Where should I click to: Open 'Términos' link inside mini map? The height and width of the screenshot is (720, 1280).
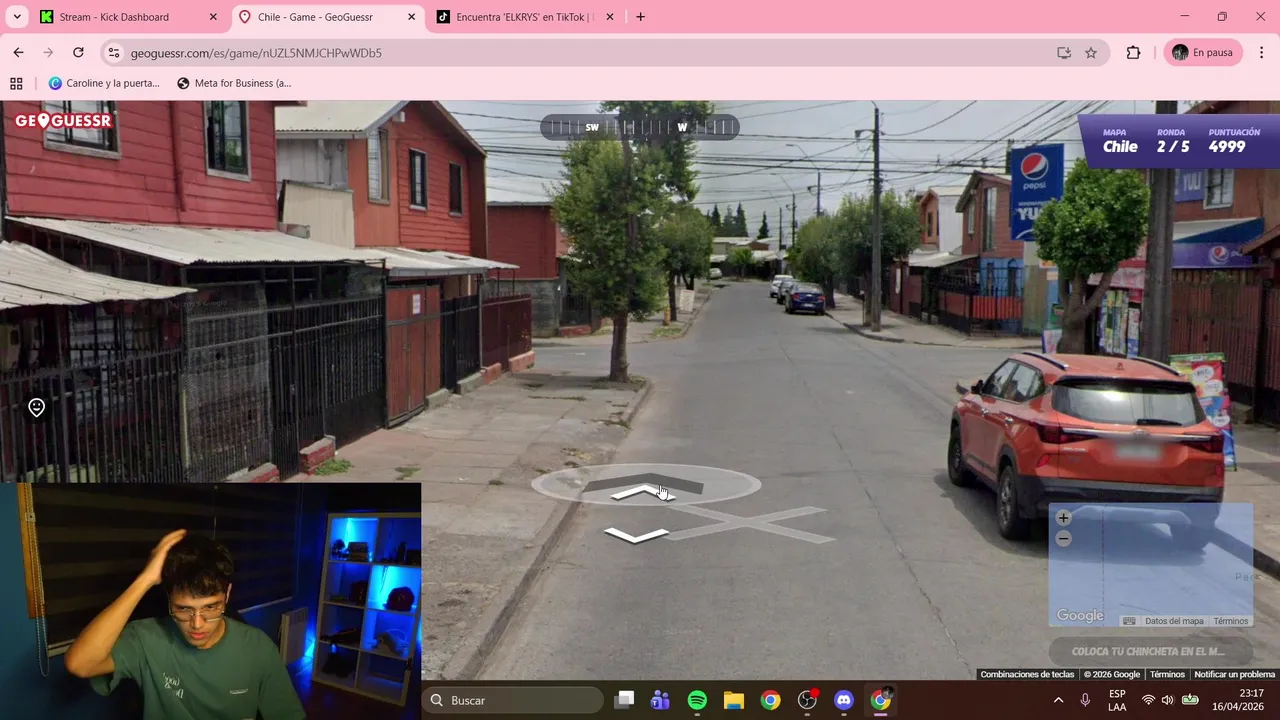(1231, 621)
